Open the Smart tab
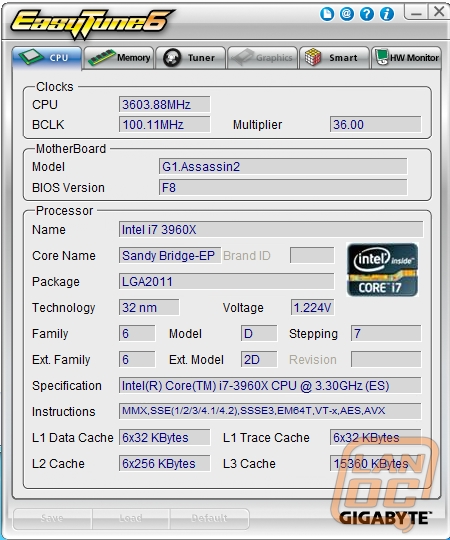 (x=334, y=58)
